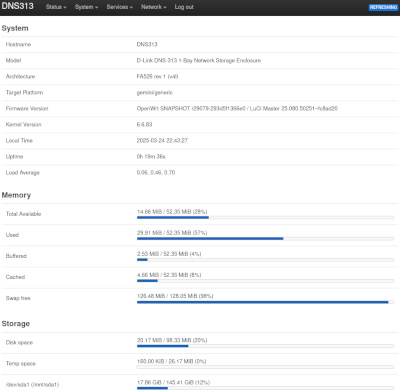Click the Kernel Version label

coord(23,124)
